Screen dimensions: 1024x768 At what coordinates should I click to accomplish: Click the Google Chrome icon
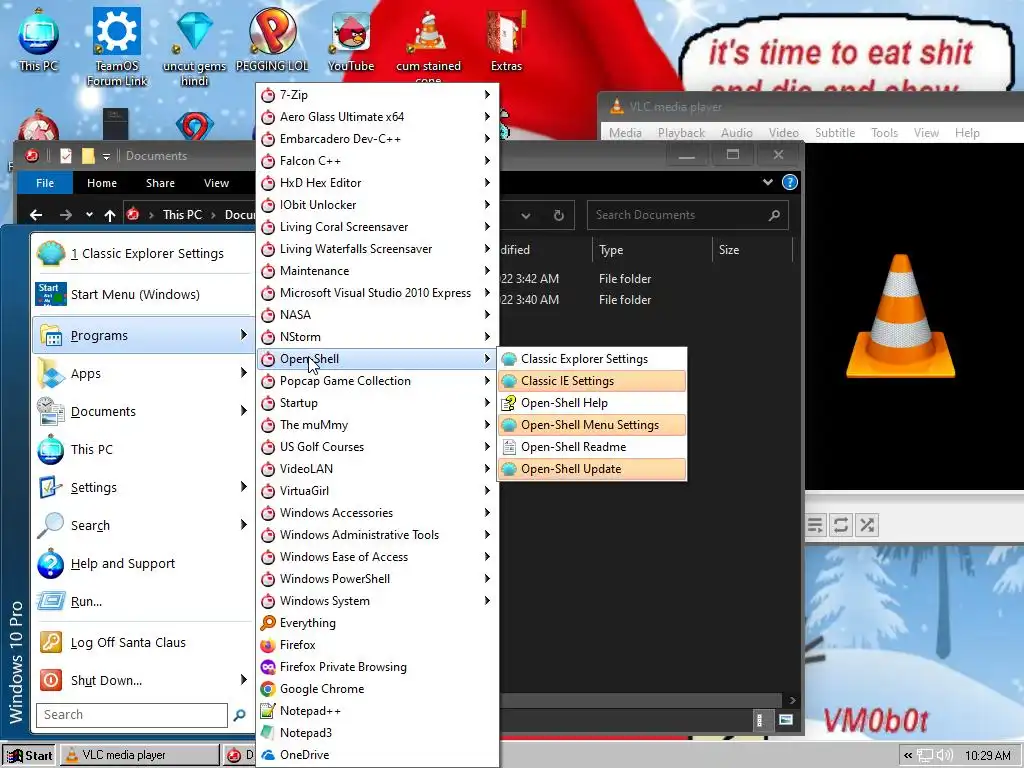(268, 689)
